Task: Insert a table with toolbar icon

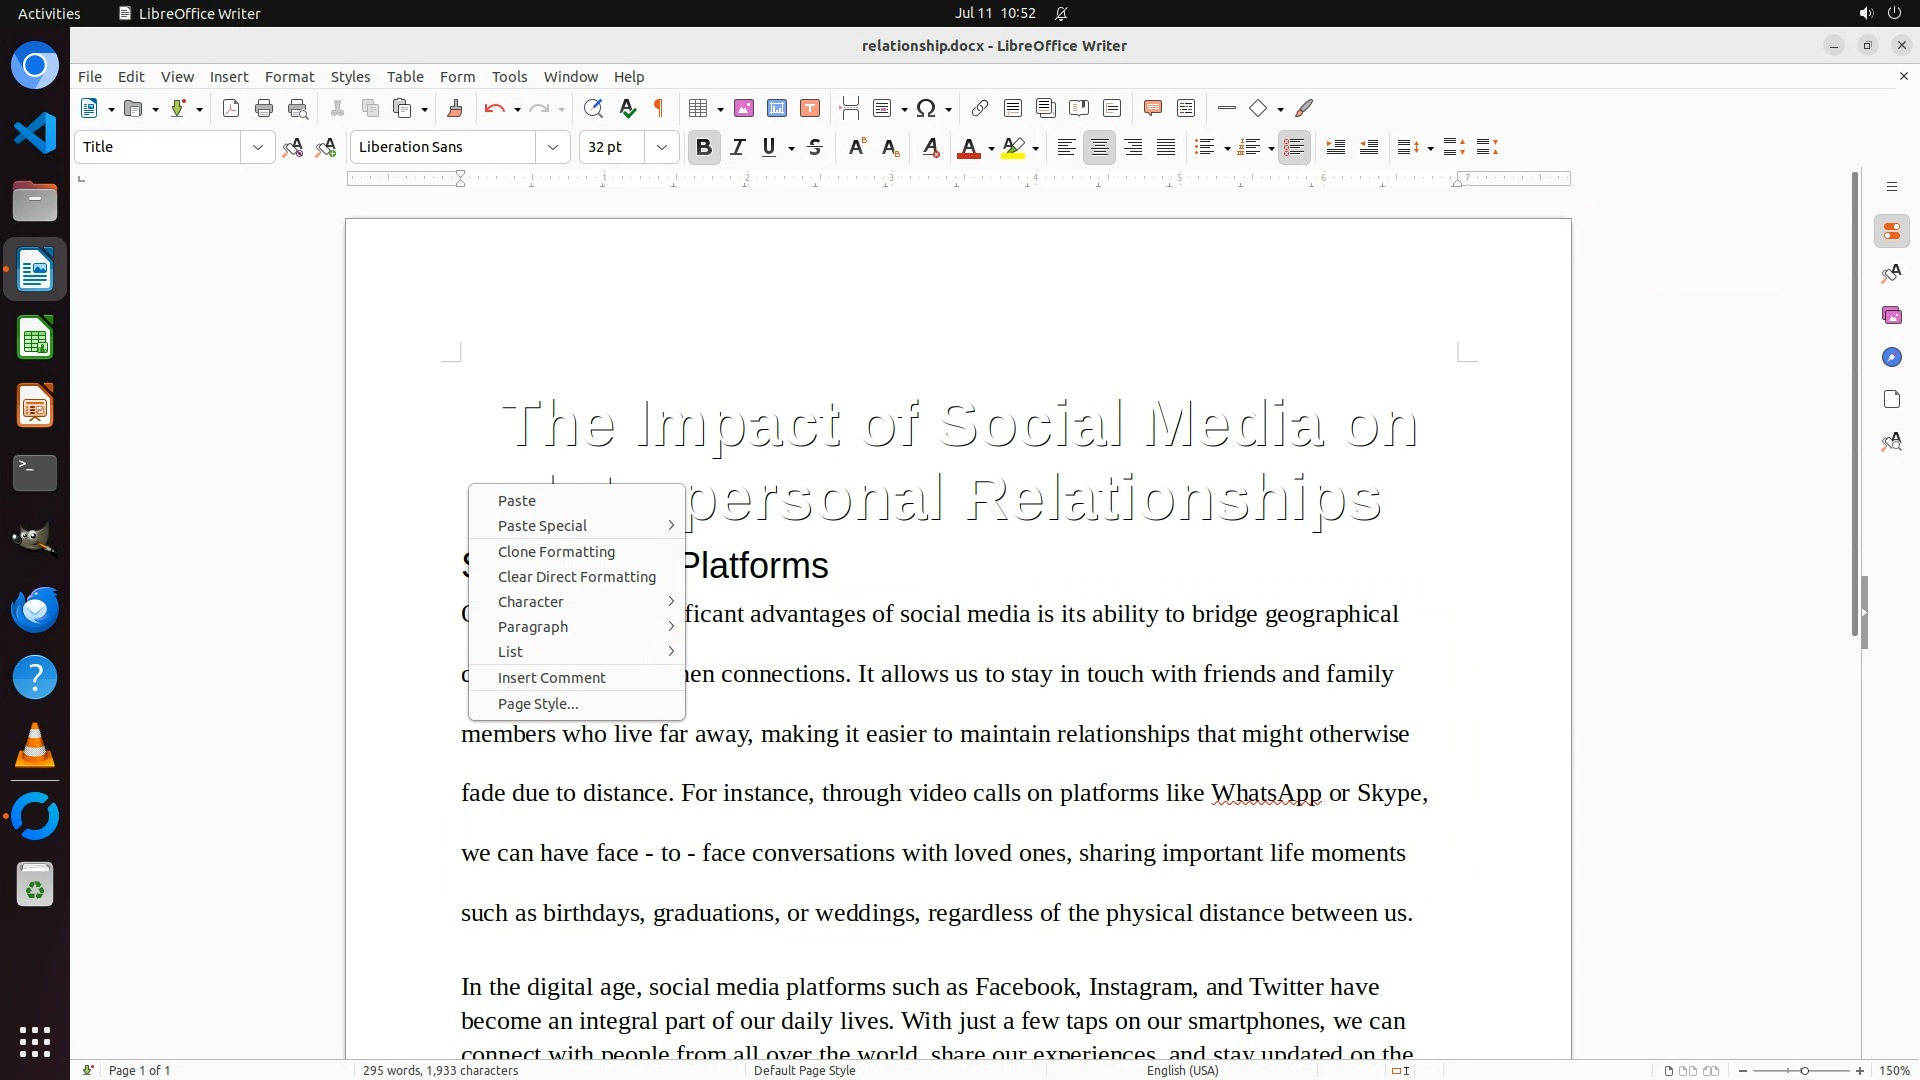Action: (x=699, y=109)
